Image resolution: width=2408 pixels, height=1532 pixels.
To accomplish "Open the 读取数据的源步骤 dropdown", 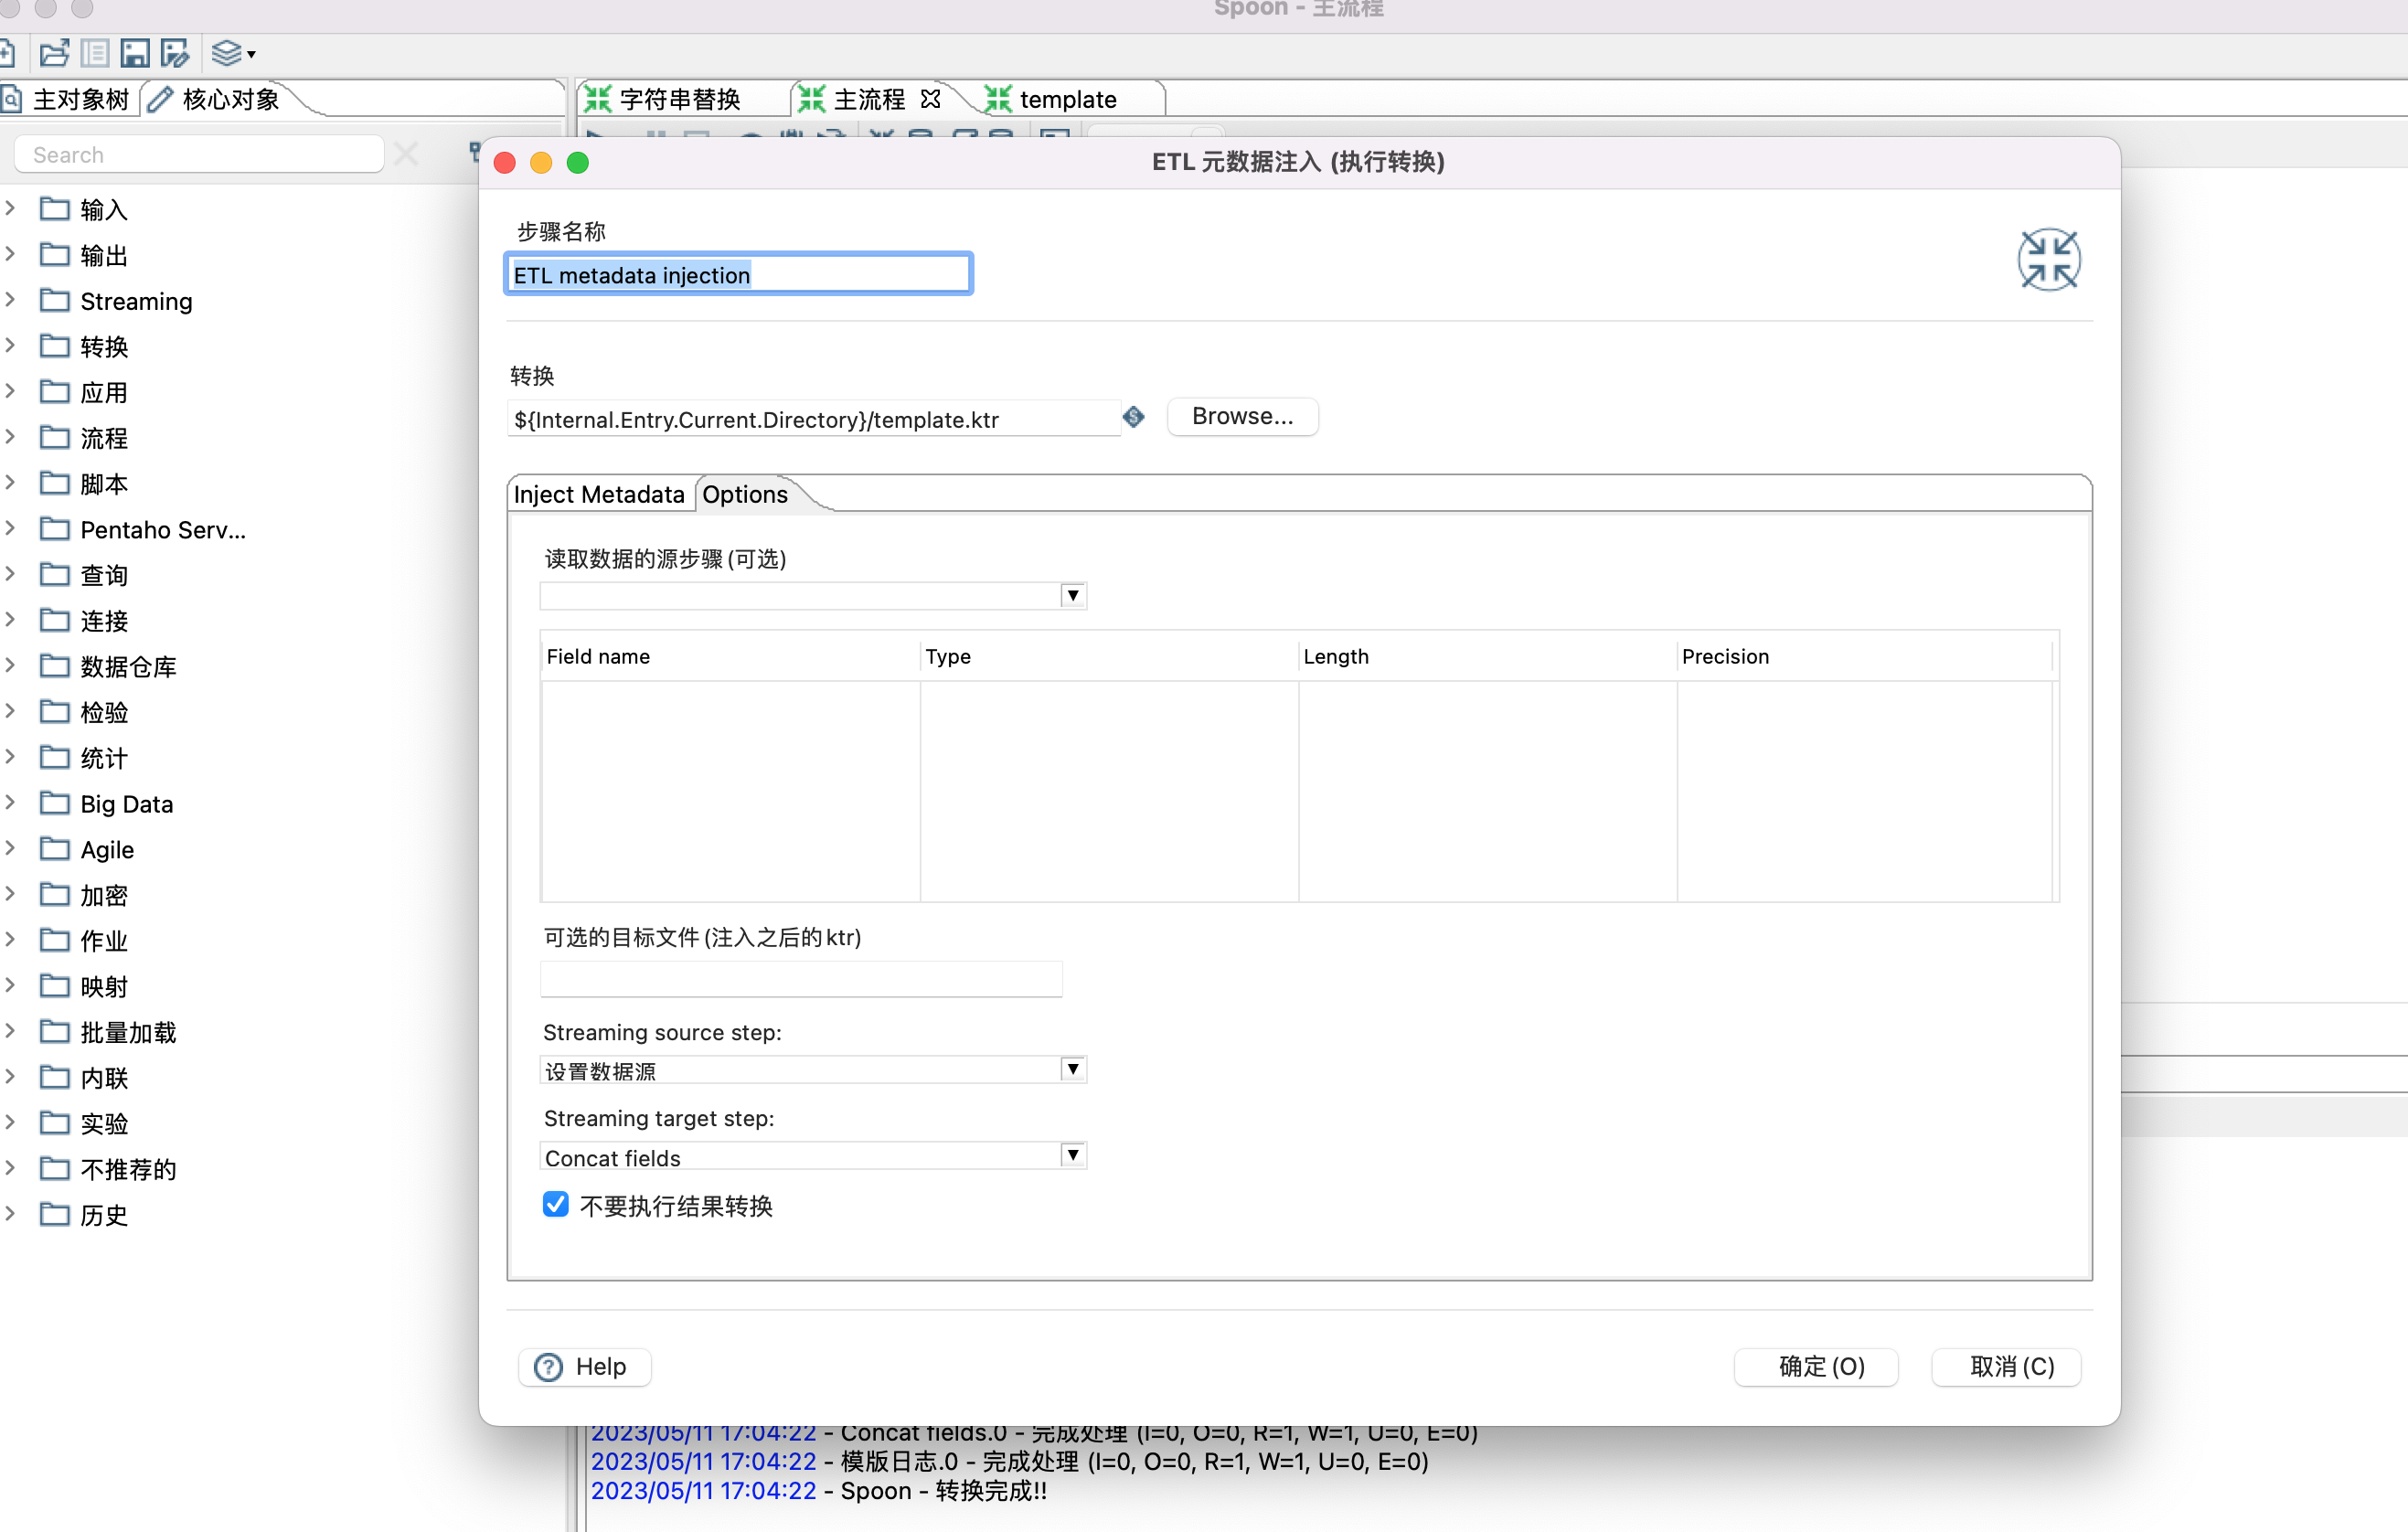I will pyautogui.click(x=1072, y=596).
